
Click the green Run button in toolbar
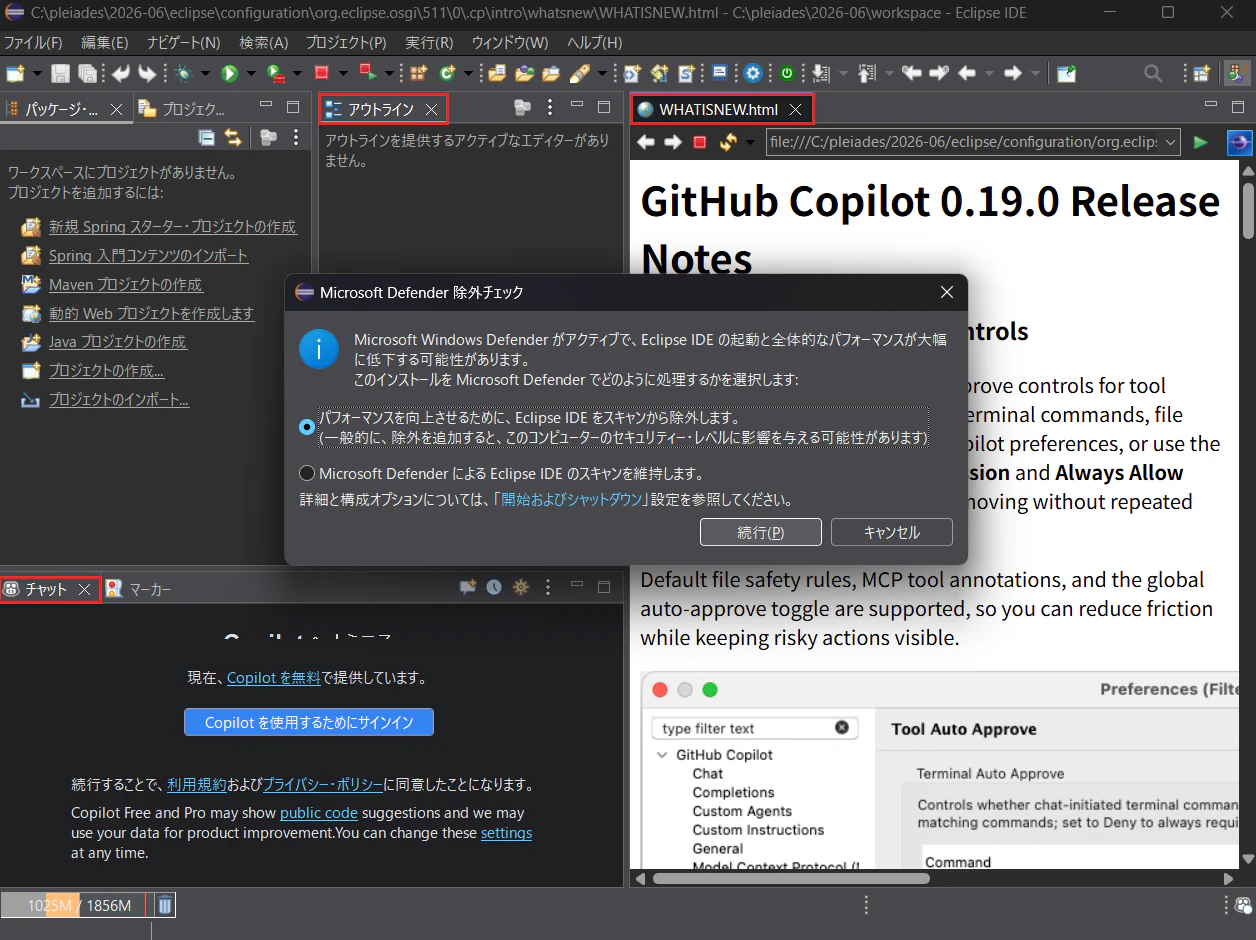click(x=229, y=73)
